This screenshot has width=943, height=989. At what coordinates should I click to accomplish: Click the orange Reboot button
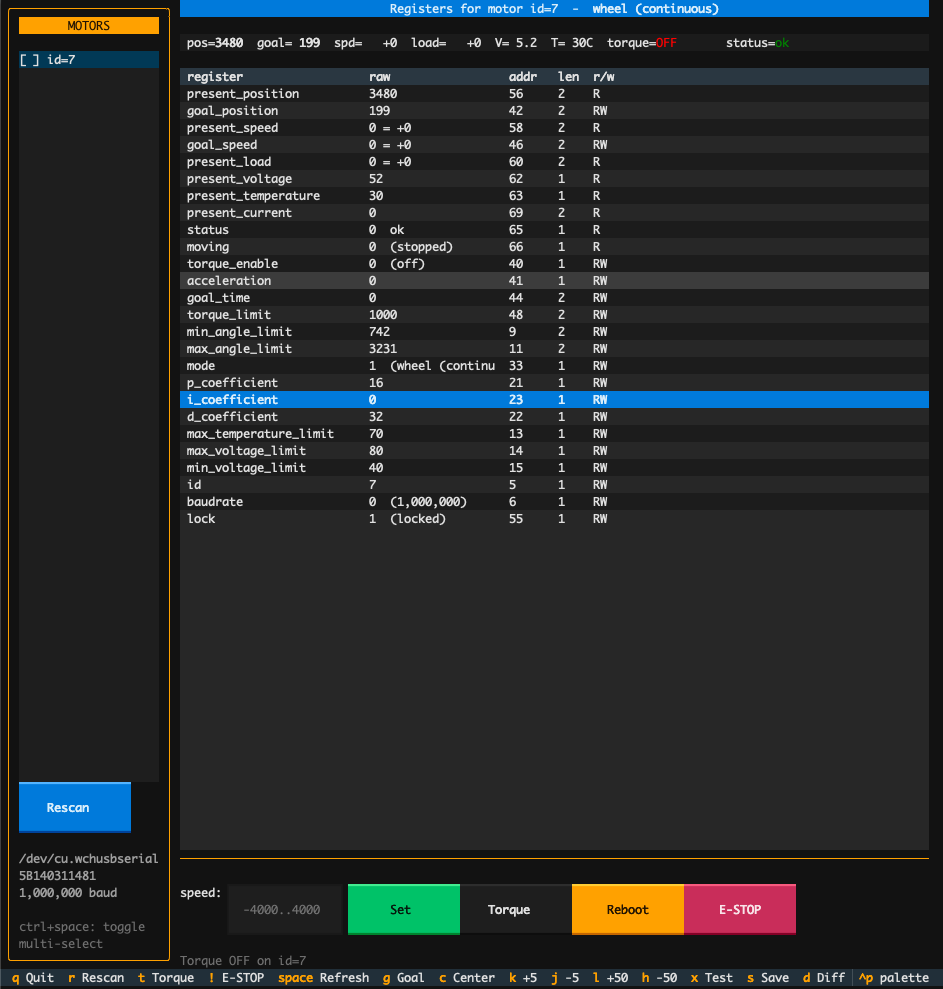[627, 909]
